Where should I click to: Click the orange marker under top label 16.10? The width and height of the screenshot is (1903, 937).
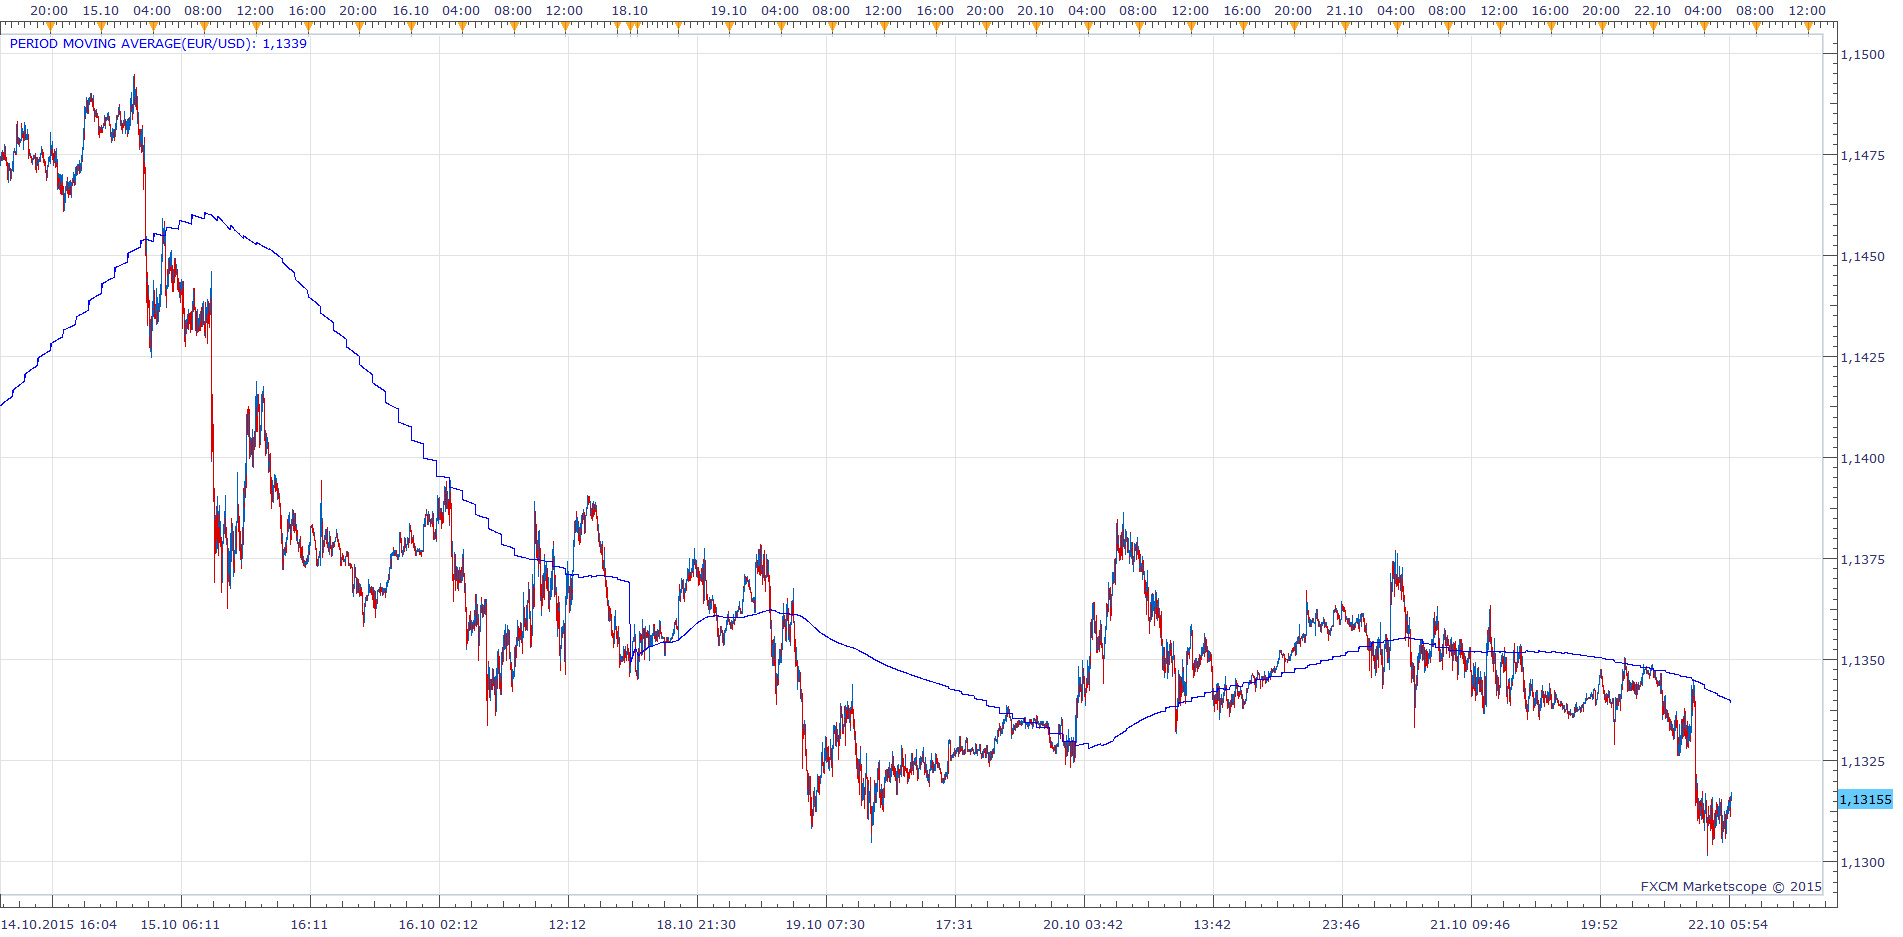[x=410, y=27]
